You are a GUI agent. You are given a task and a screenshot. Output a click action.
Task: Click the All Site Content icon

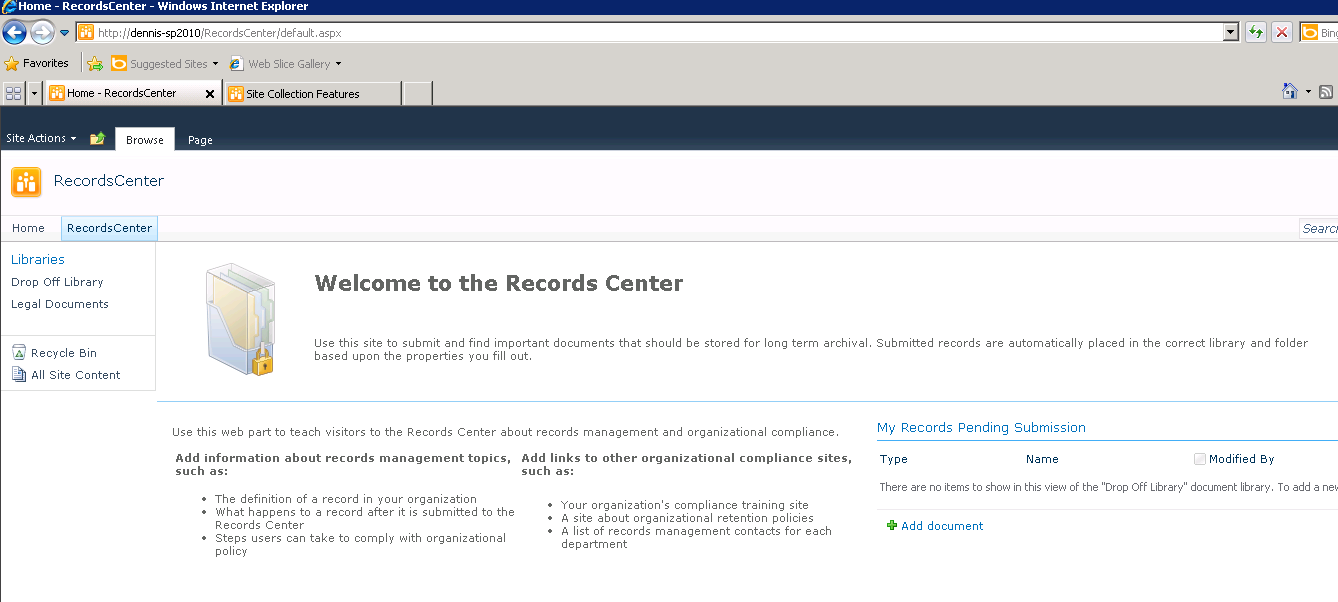pyautogui.click(x=19, y=374)
